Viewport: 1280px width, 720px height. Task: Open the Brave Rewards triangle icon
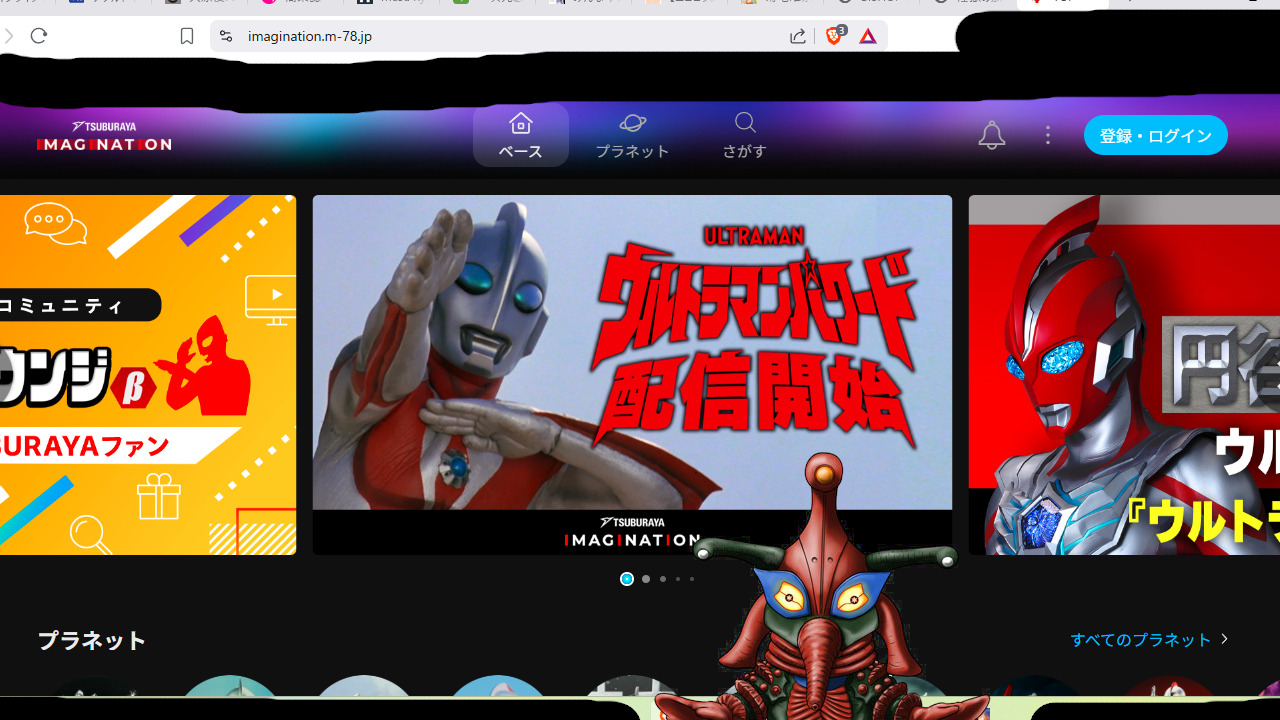click(x=868, y=36)
